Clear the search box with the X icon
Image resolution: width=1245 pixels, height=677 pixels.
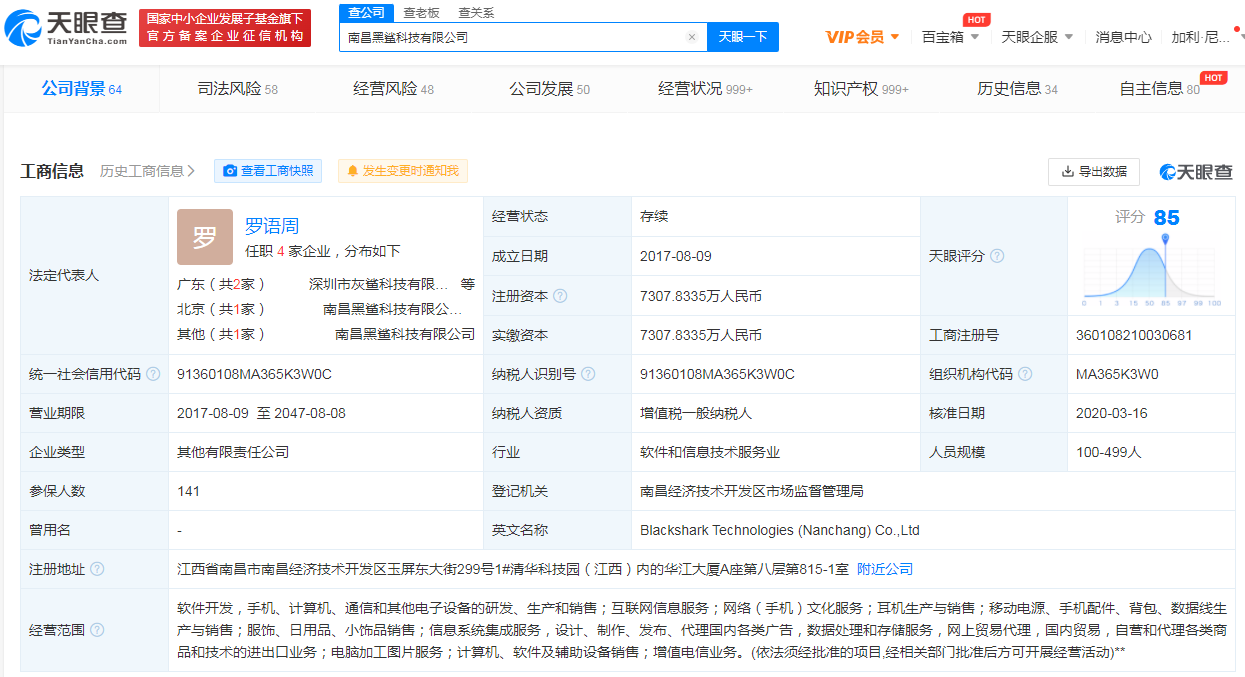pyautogui.click(x=691, y=37)
